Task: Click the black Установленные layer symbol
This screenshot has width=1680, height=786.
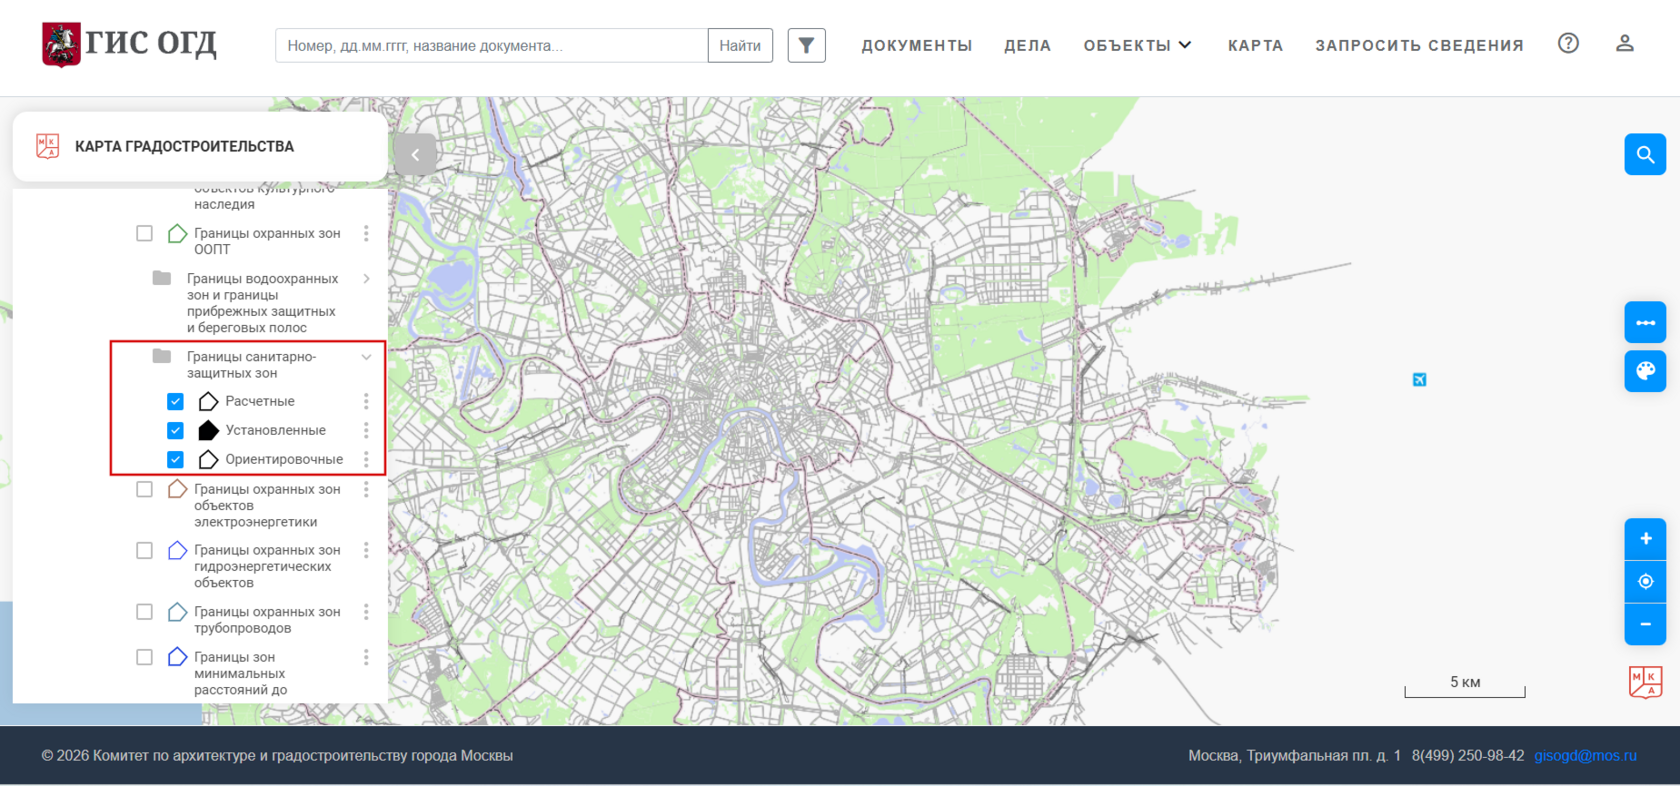Action: (208, 430)
